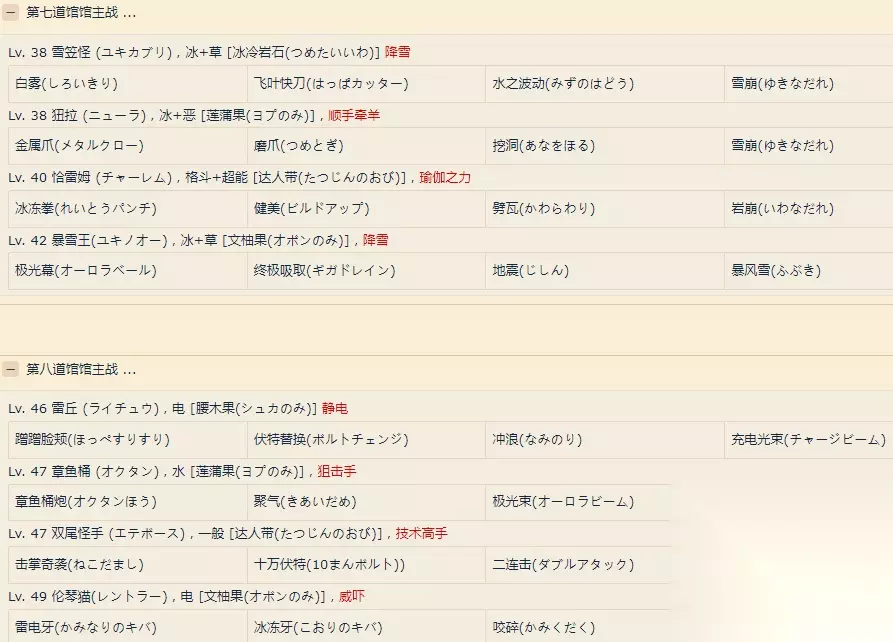The image size is (893, 642).
Task: Click 雪崩 move in 狃拉's row
Action: pos(809,146)
